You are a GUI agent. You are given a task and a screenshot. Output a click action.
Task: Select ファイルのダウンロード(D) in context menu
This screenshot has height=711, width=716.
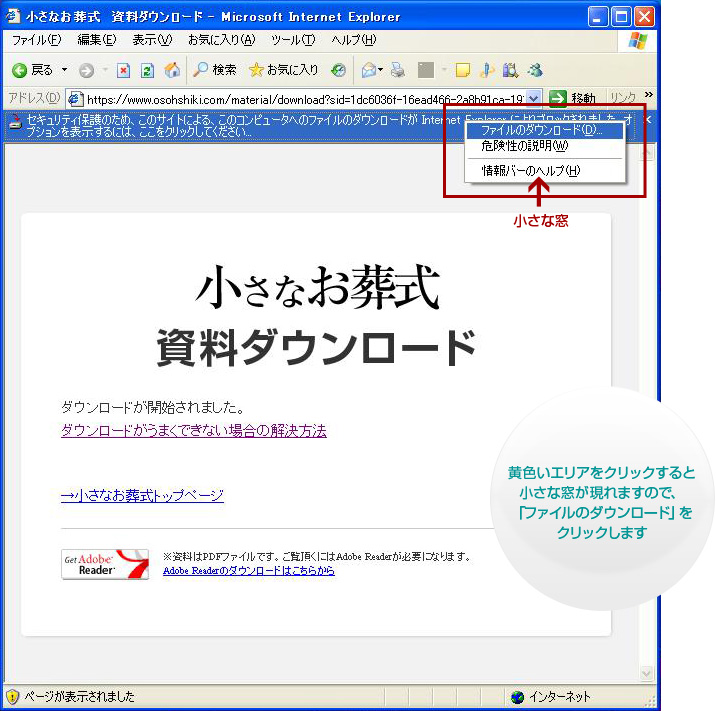pyautogui.click(x=544, y=130)
